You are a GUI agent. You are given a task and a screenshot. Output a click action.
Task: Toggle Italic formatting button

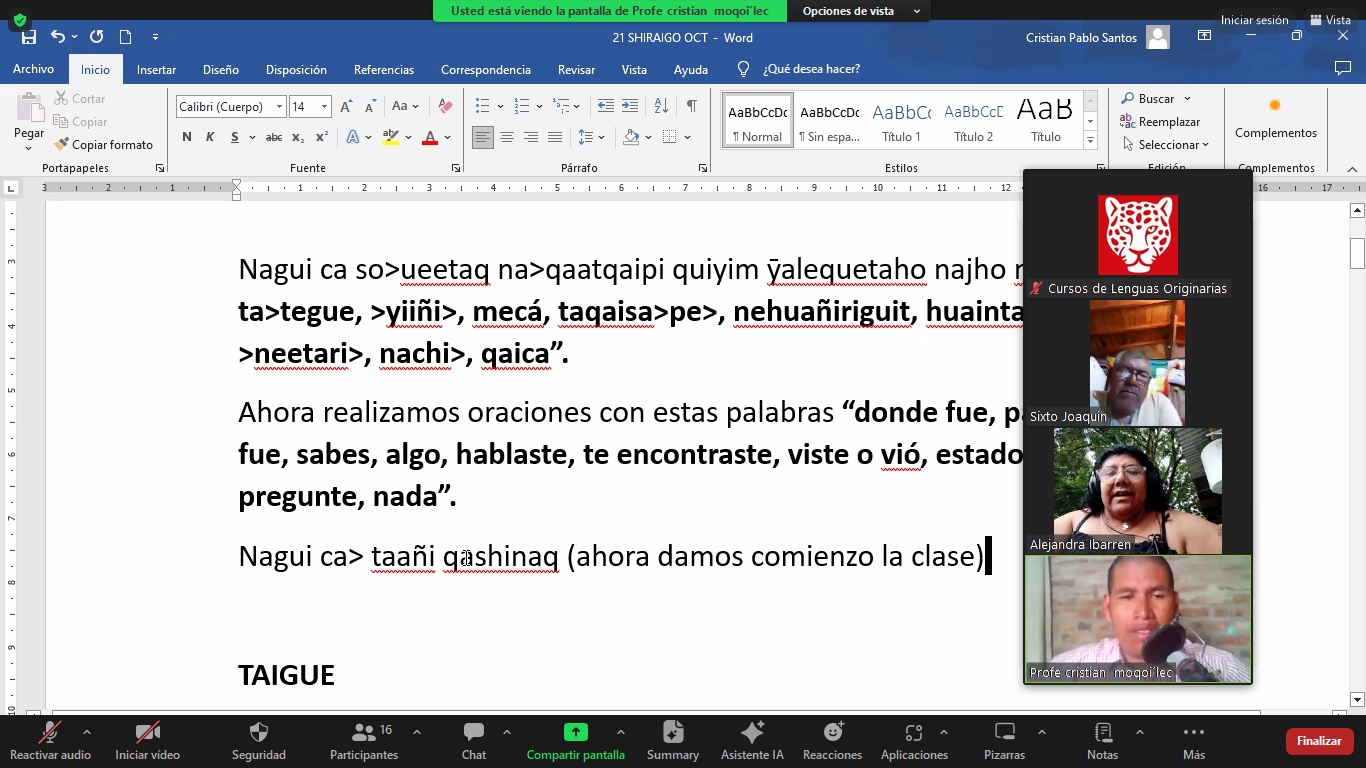click(210, 137)
